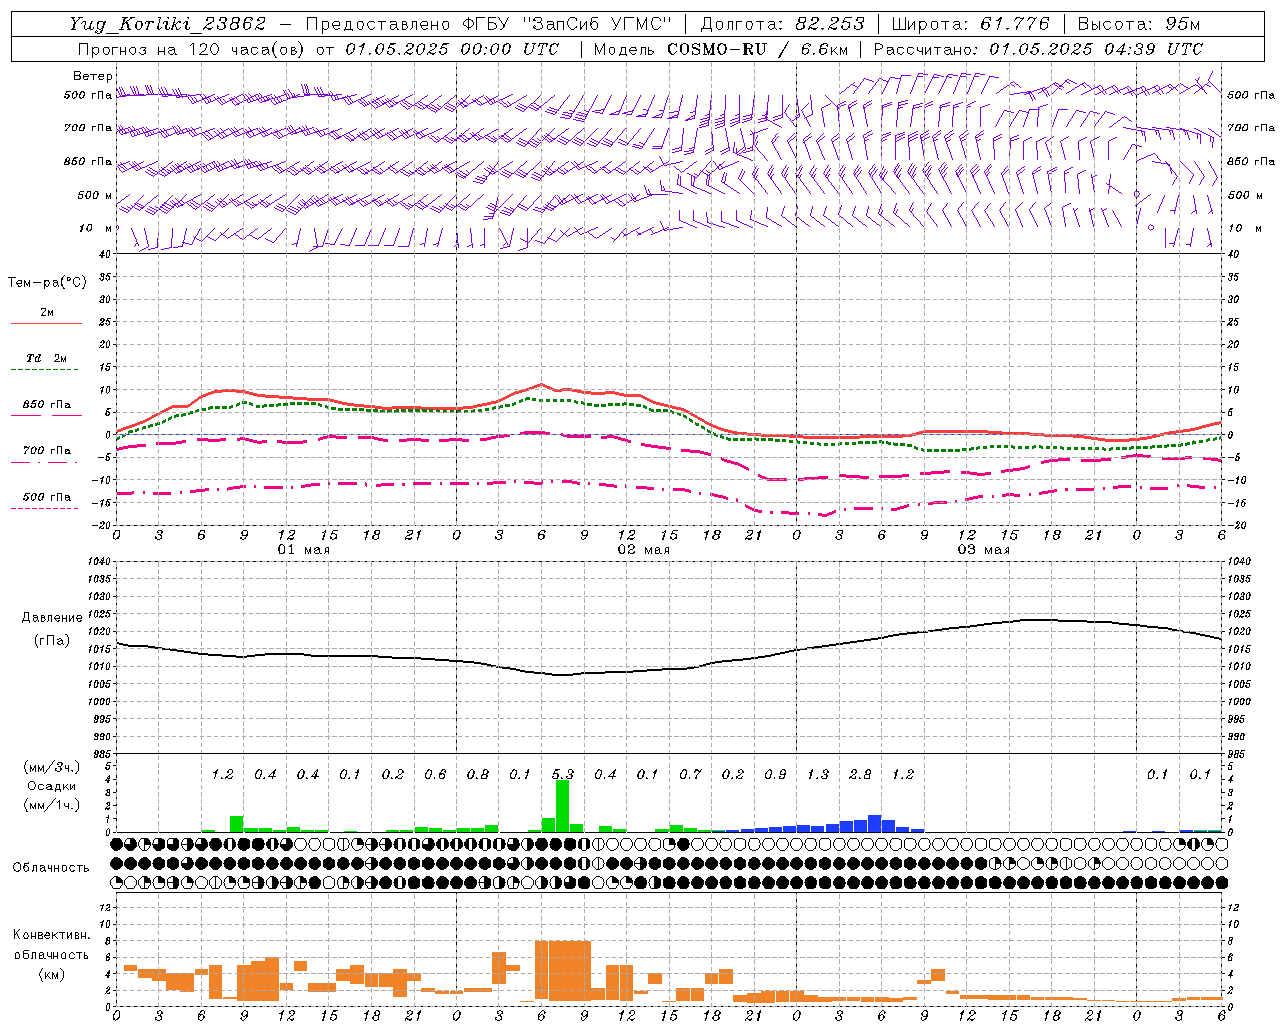1280x1024 pixels.
Task: Click the Рассчитано: 01.05.2025 04:39 UTC timestamp
Action: click(x=1038, y=49)
